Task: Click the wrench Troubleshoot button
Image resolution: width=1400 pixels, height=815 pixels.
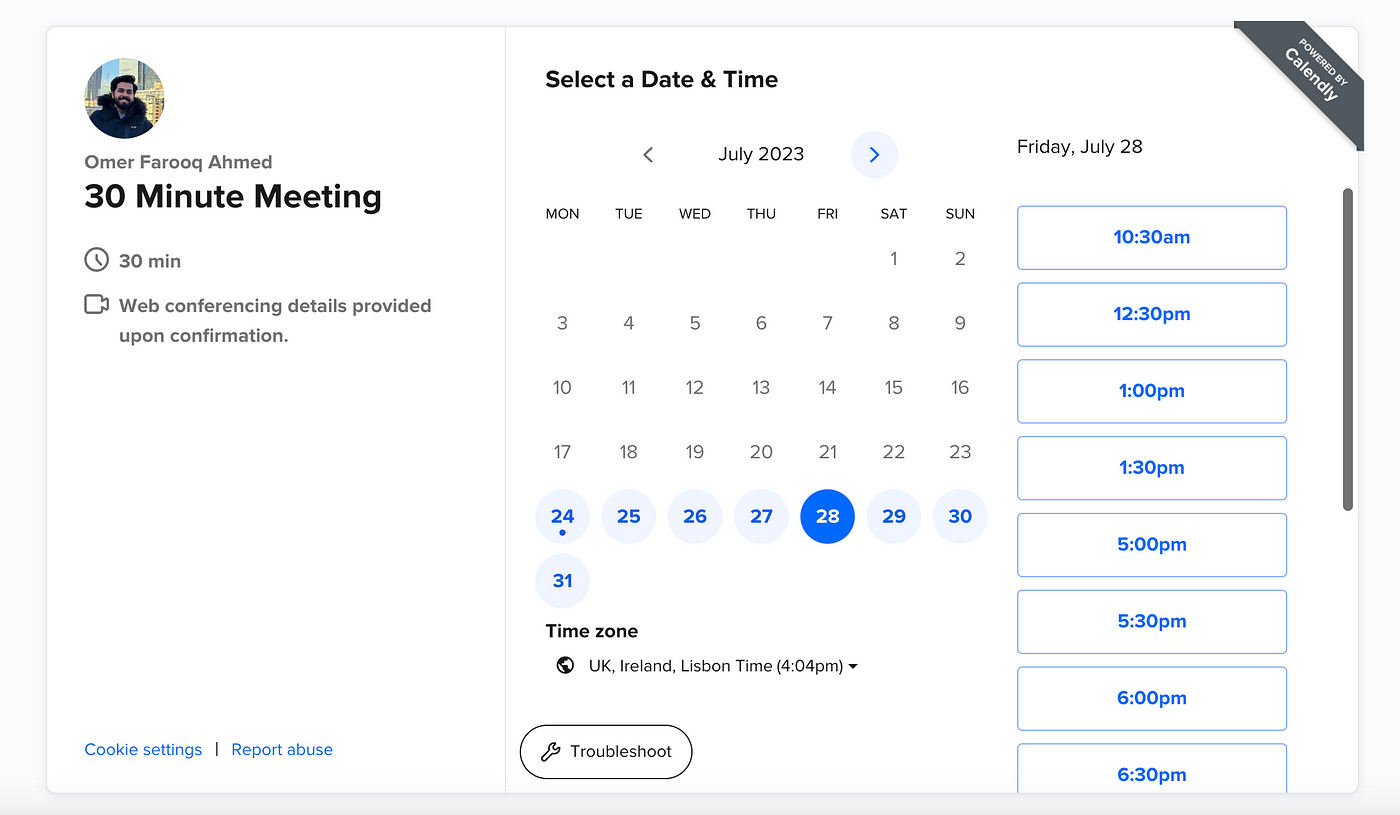Action: pos(606,752)
